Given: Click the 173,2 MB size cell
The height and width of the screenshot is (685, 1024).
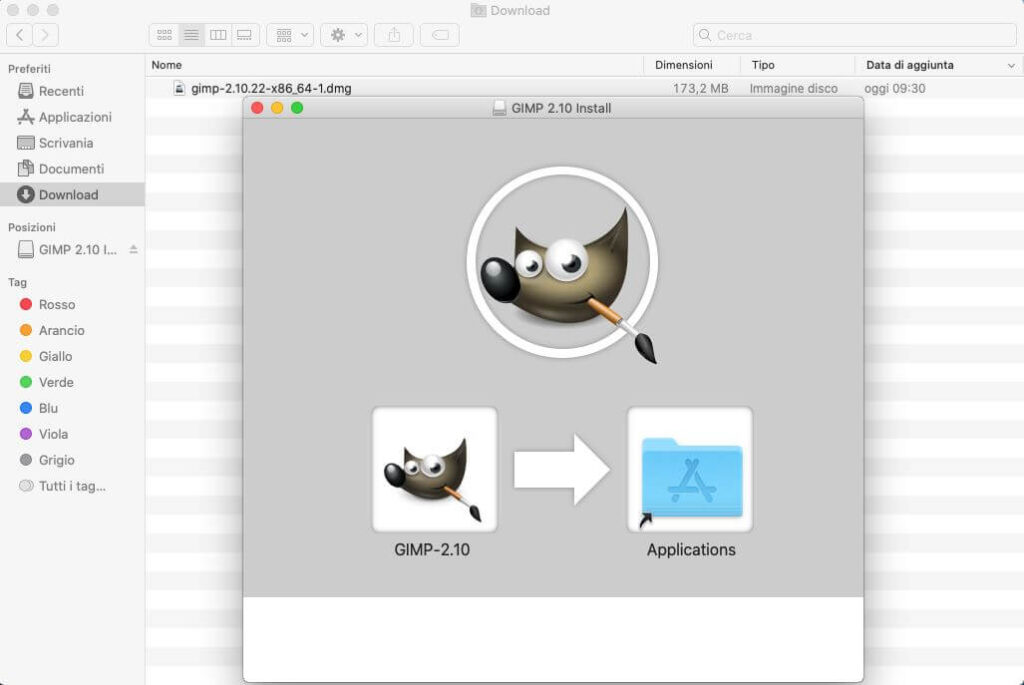Looking at the screenshot, I should point(701,88).
